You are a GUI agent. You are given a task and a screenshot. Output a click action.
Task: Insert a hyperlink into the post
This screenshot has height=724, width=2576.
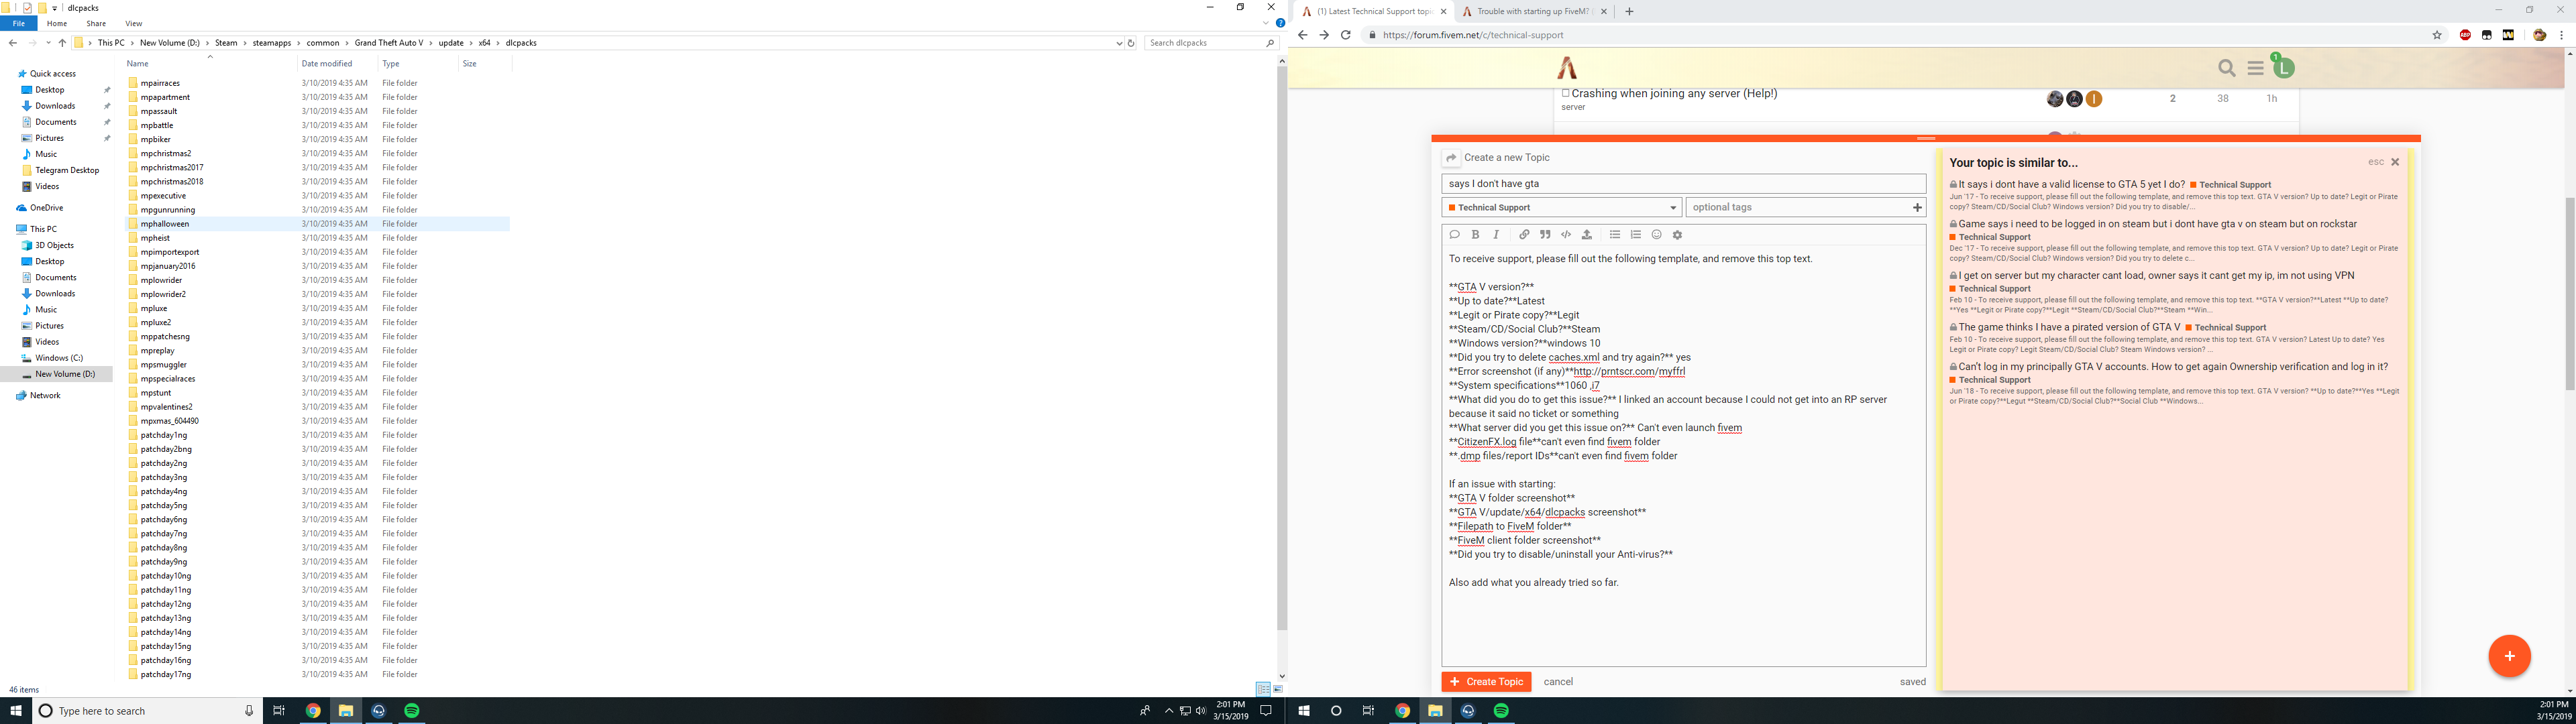[x=1525, y=234]
